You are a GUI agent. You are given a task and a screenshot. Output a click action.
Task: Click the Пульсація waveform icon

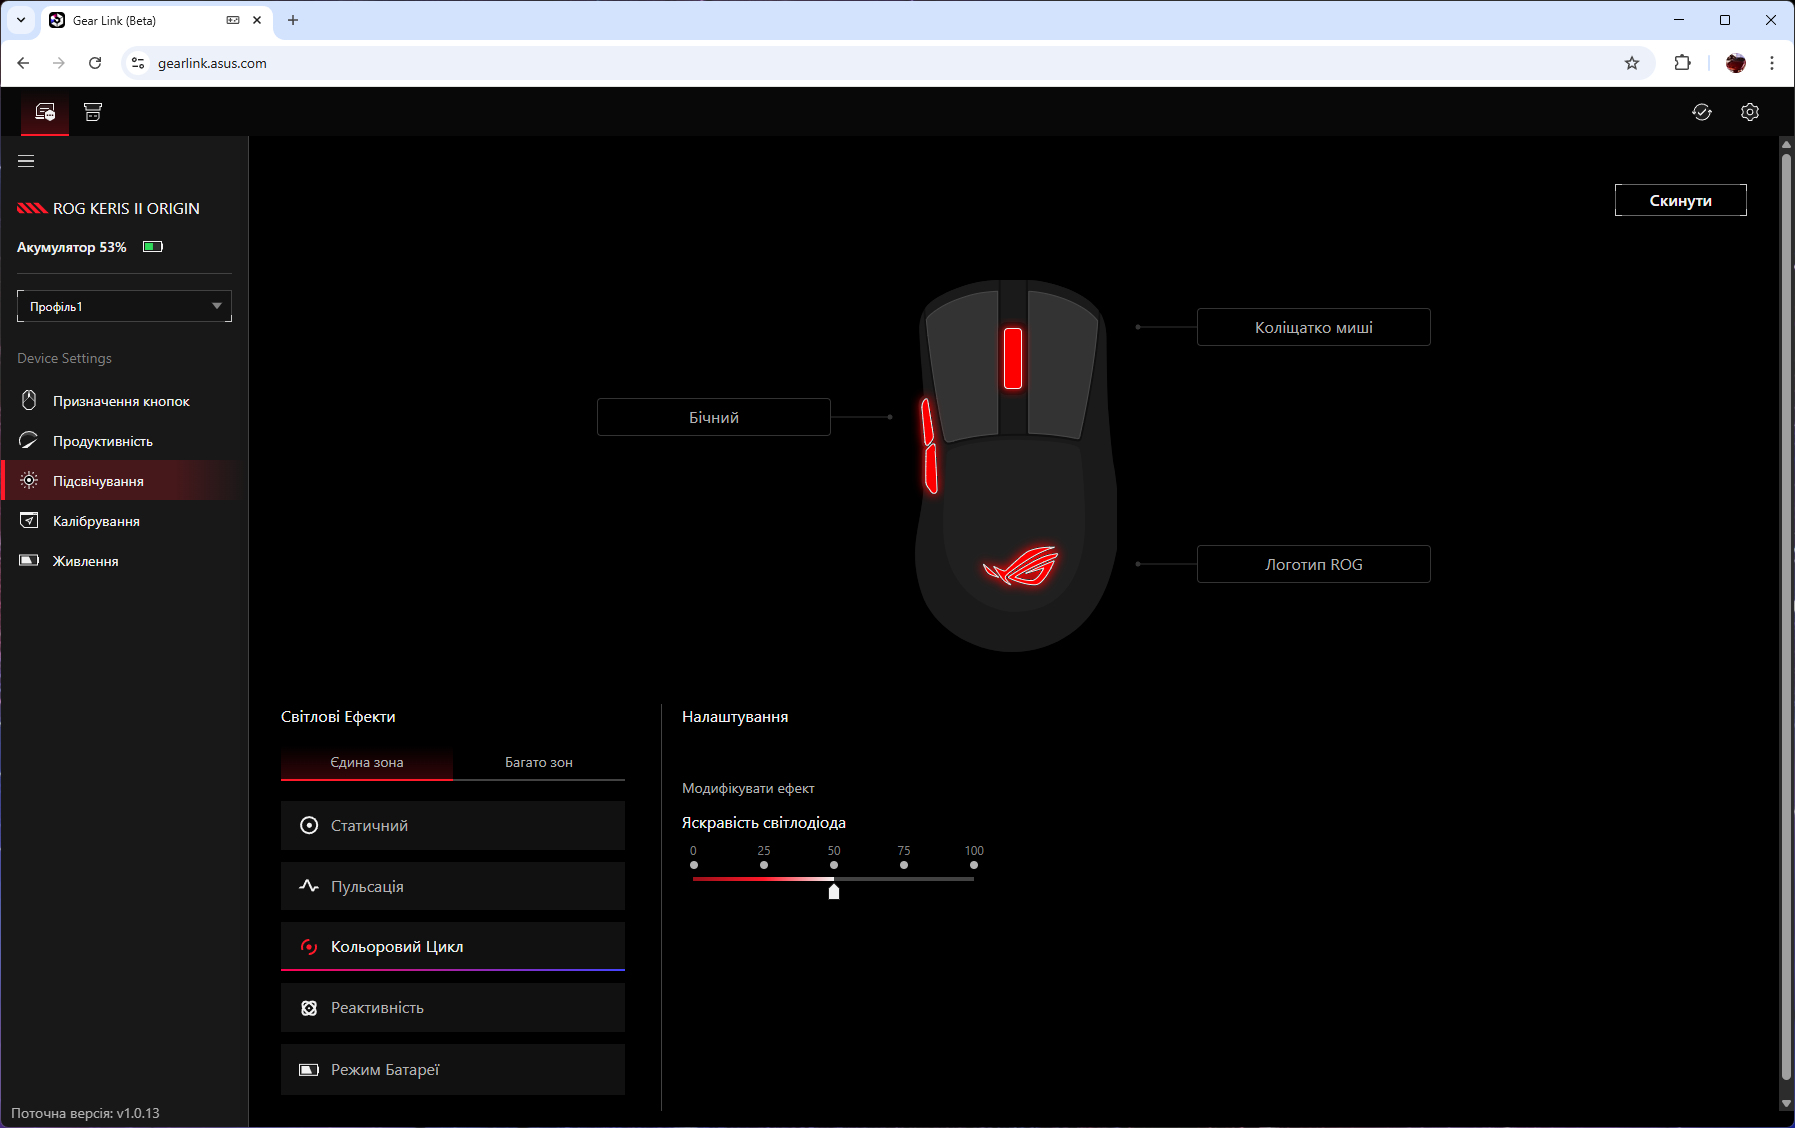point(309,886)
